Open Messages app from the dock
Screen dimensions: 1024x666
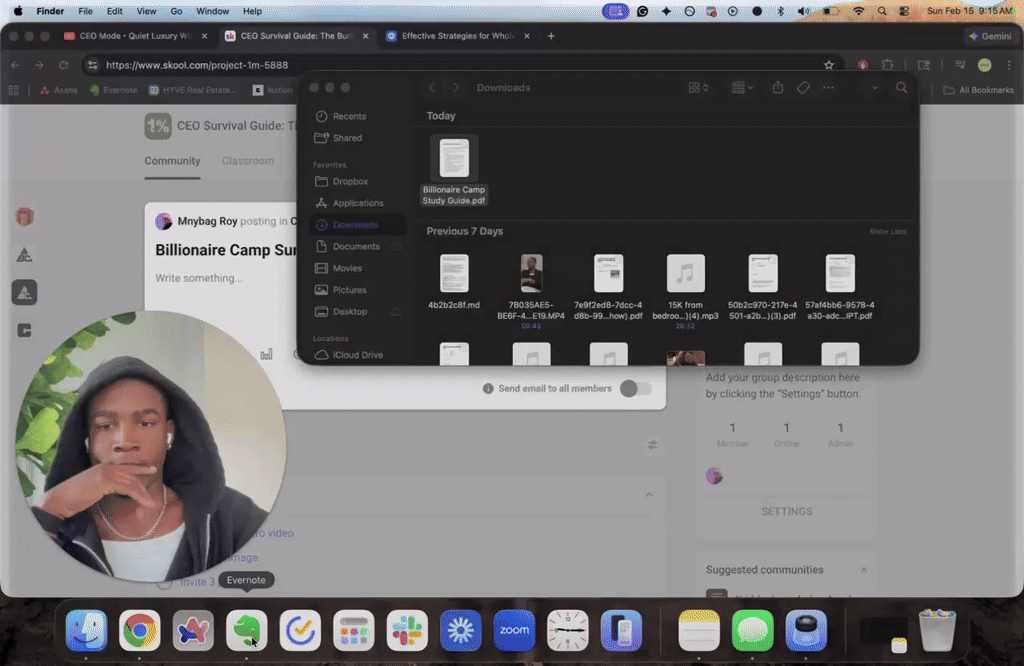point(752,630)
